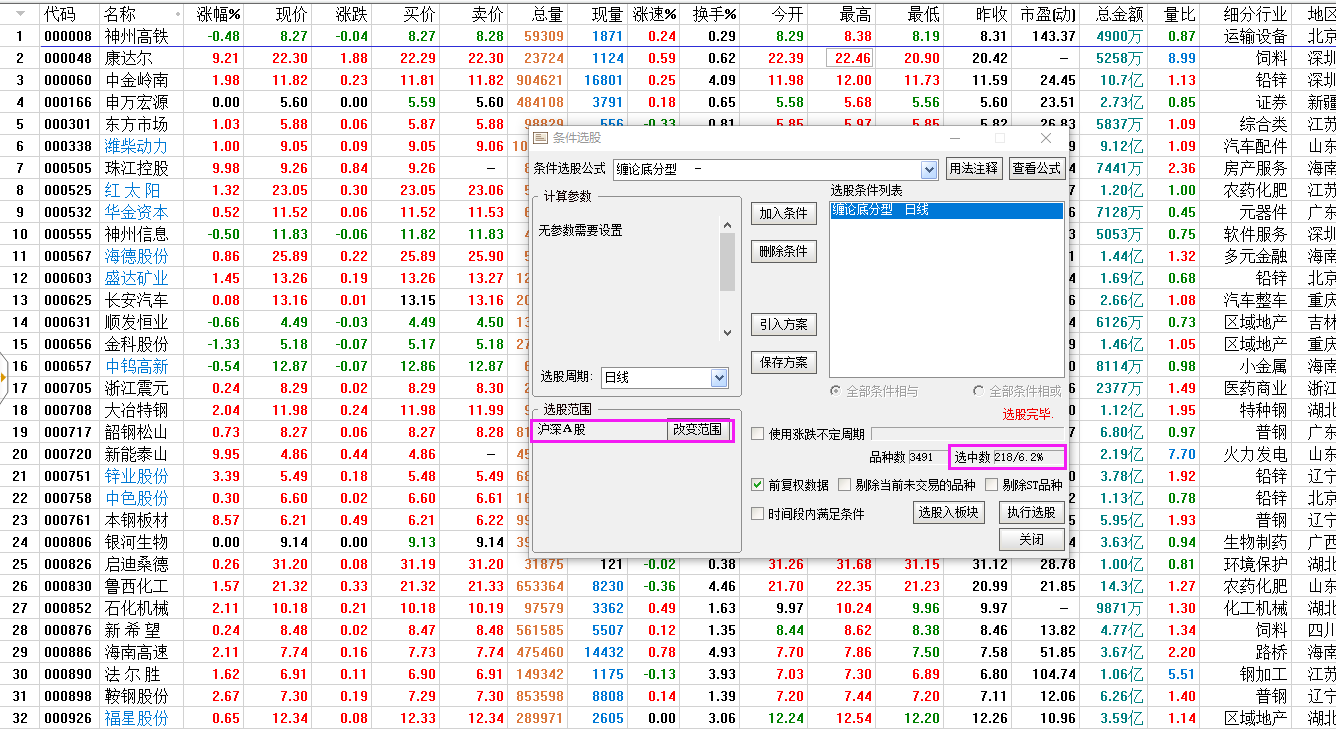
Task: Enable 剔除当前未交易的品种 checkbox
Action: coord(845,485)
